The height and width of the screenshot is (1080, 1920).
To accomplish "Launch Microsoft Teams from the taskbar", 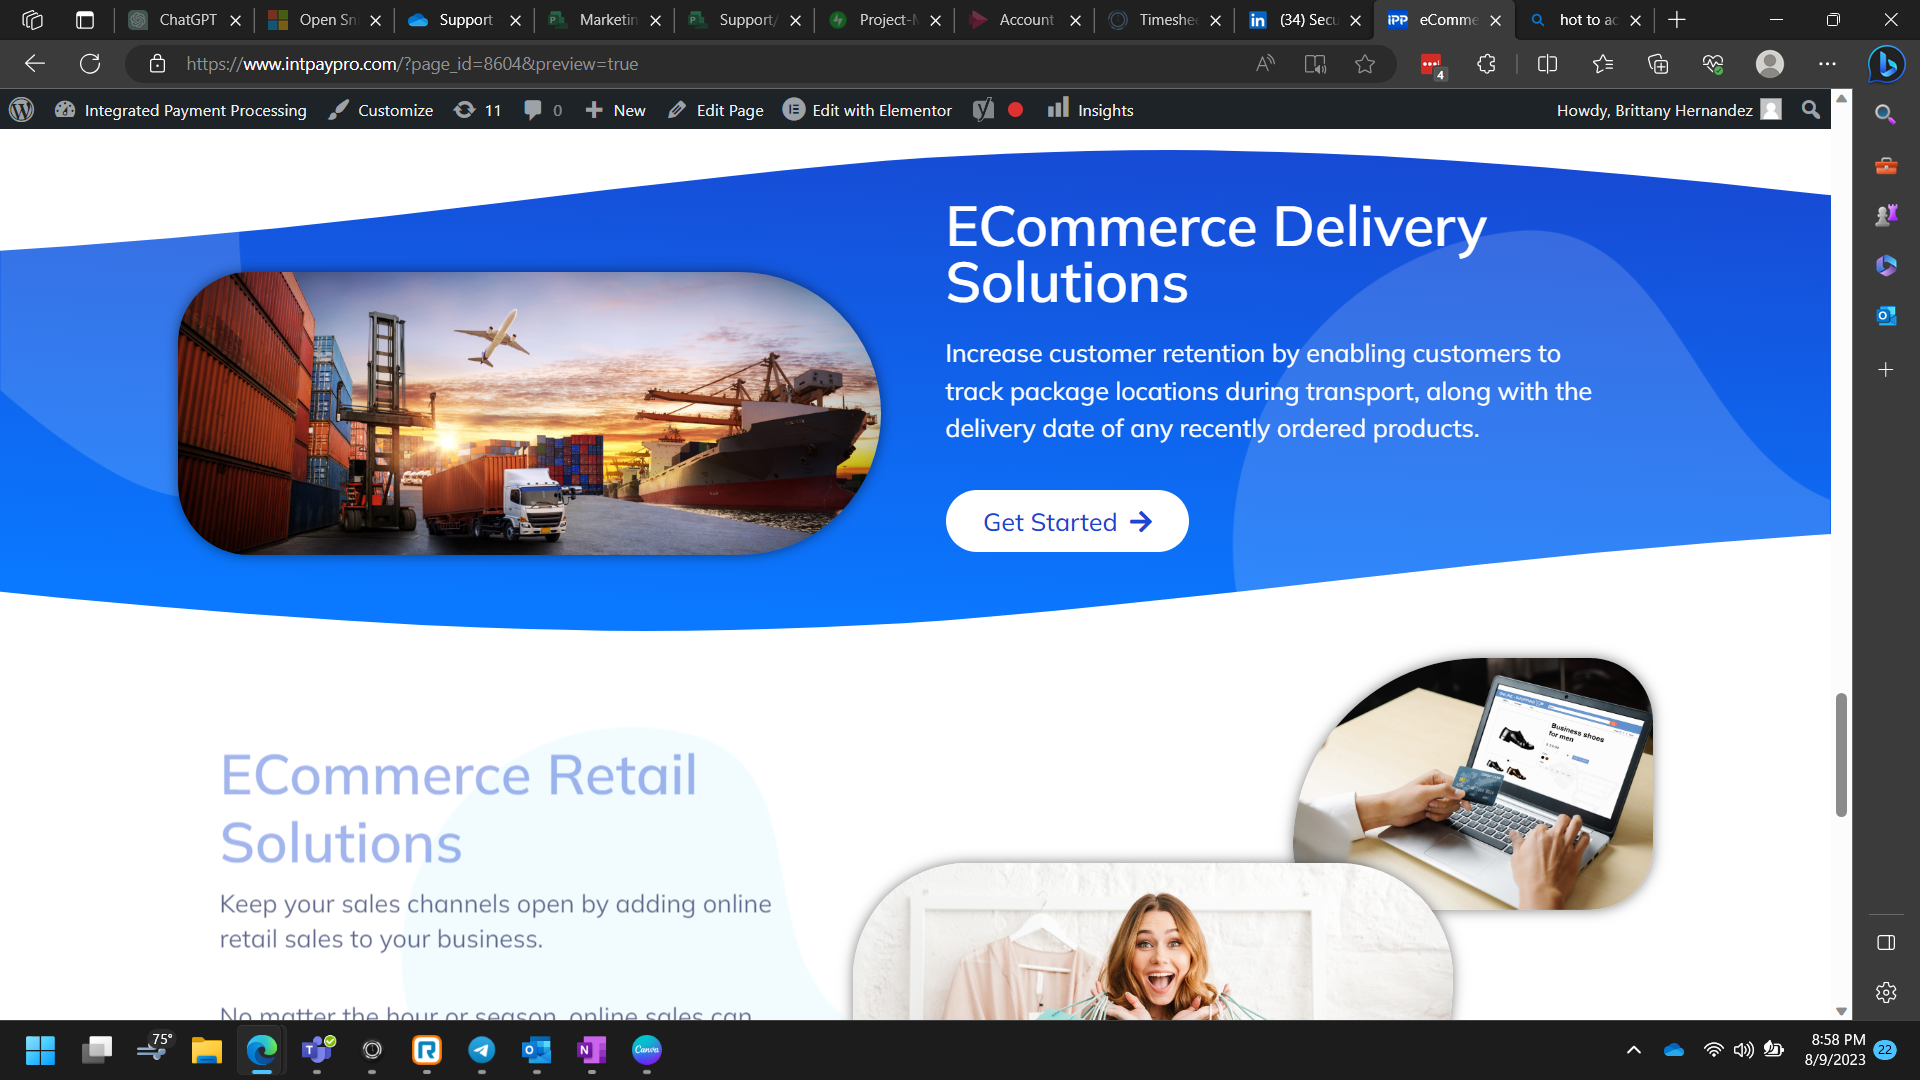I will tap(317, 1051).
